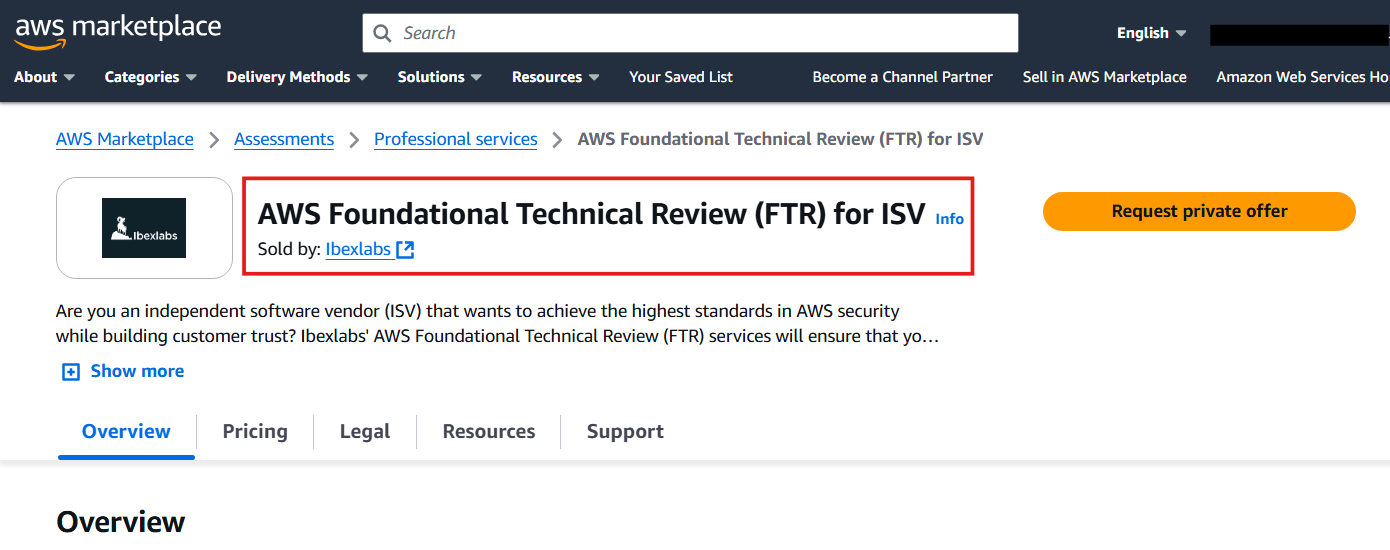Expand the Solutions menu
This screenshot has height=550, width=1390.
pos(439,77)
